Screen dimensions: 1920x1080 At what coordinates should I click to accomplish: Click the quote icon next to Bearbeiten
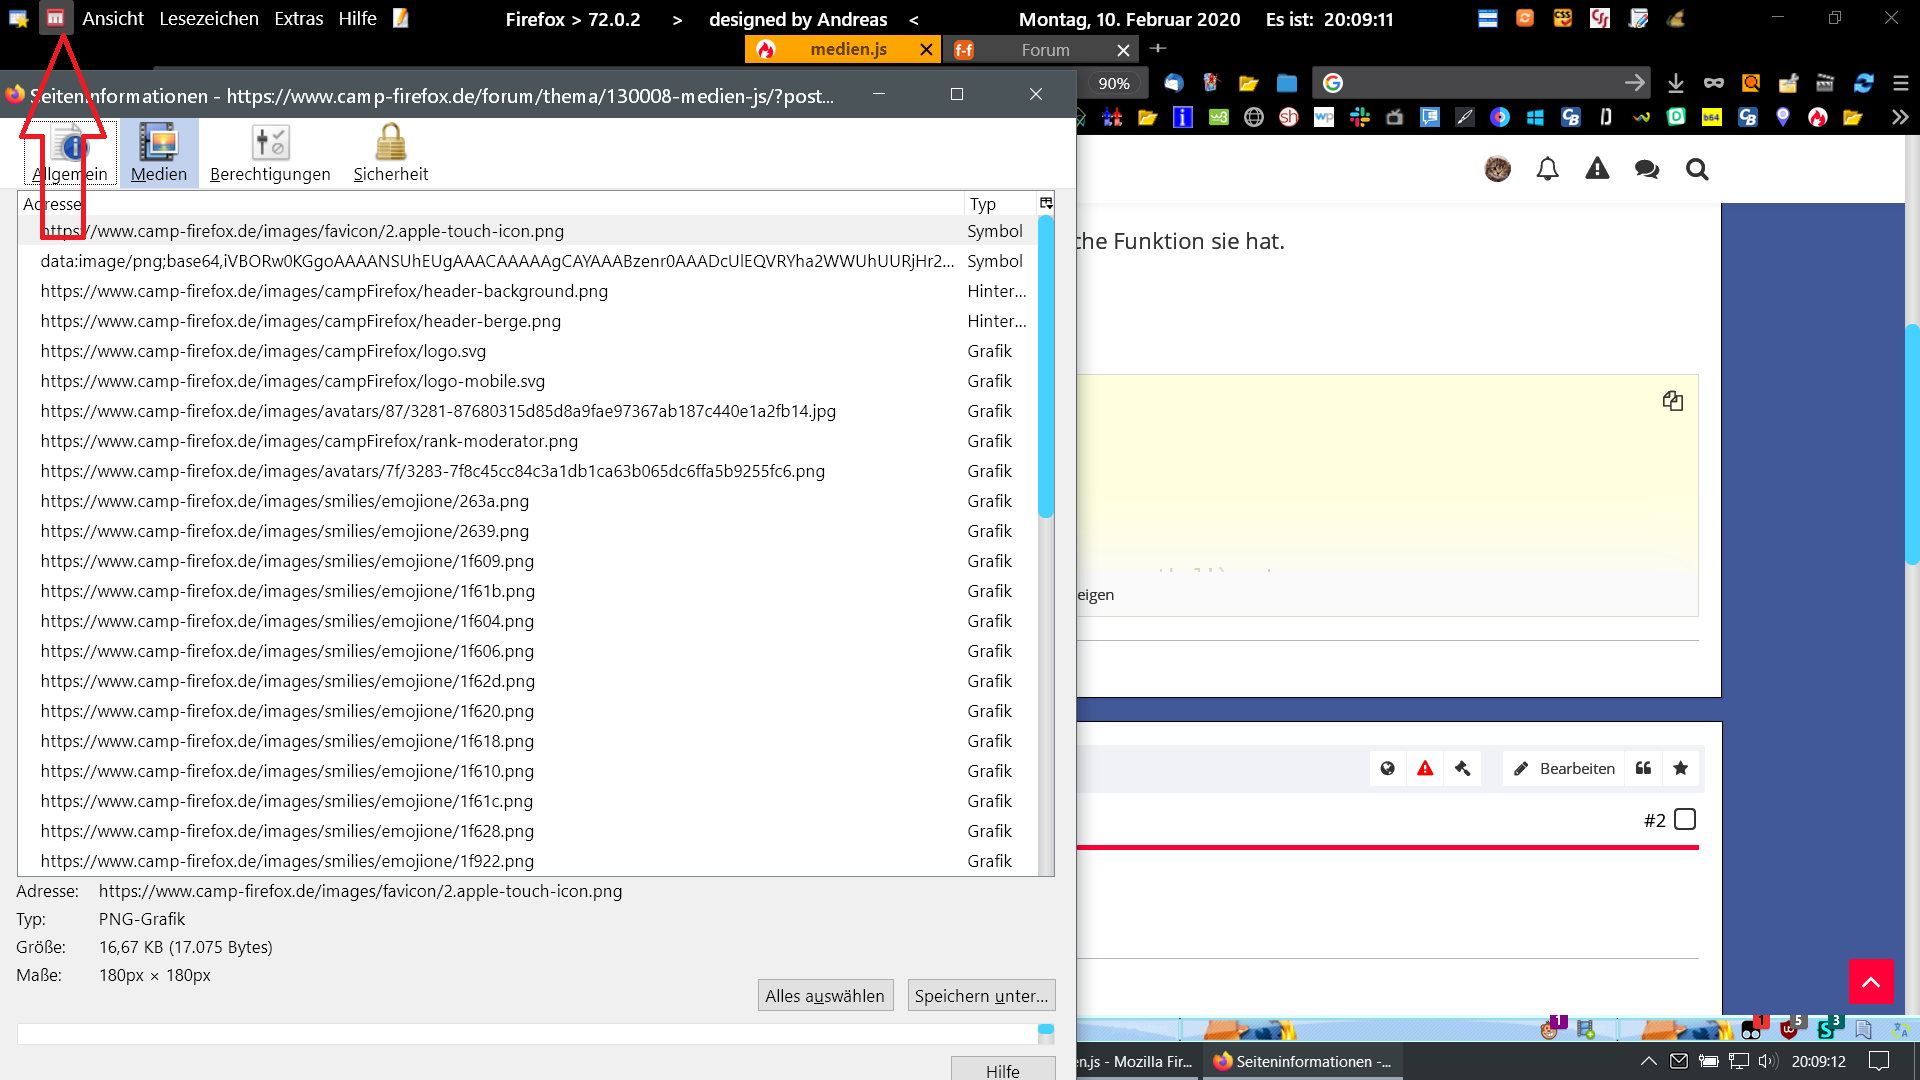tap(1643, 768)
